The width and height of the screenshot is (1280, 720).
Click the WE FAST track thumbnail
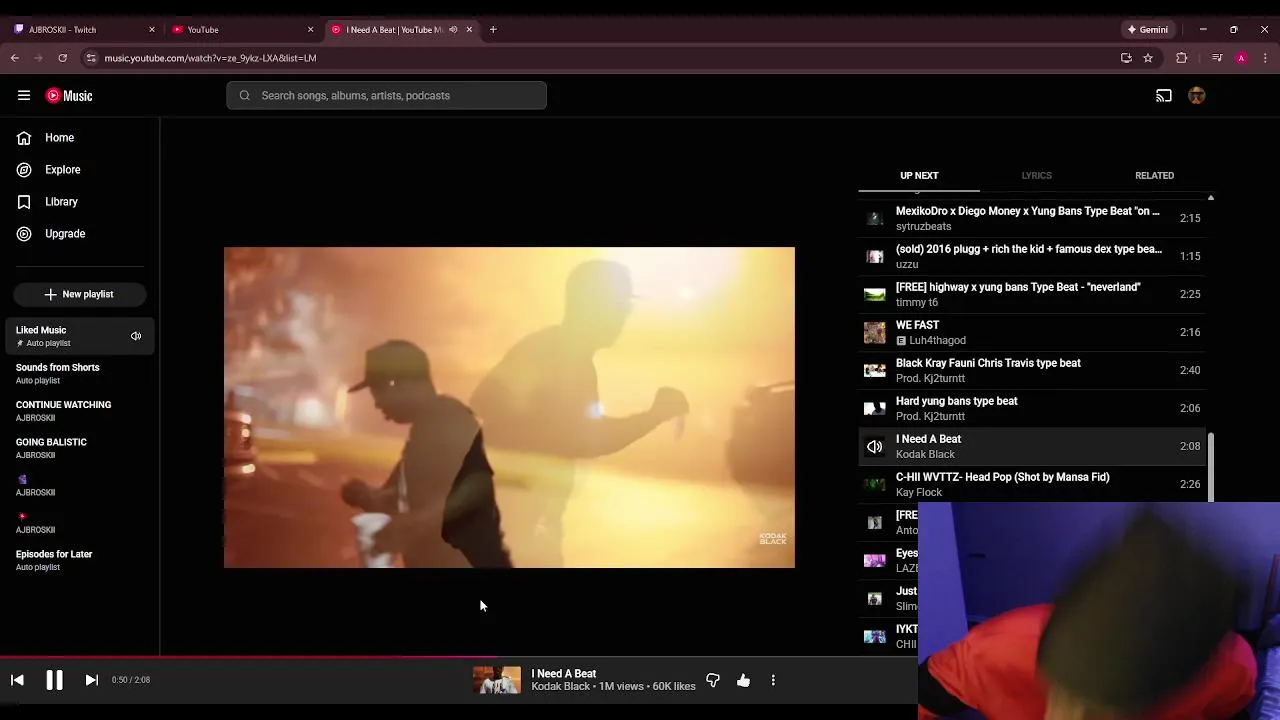coord(875,332)
